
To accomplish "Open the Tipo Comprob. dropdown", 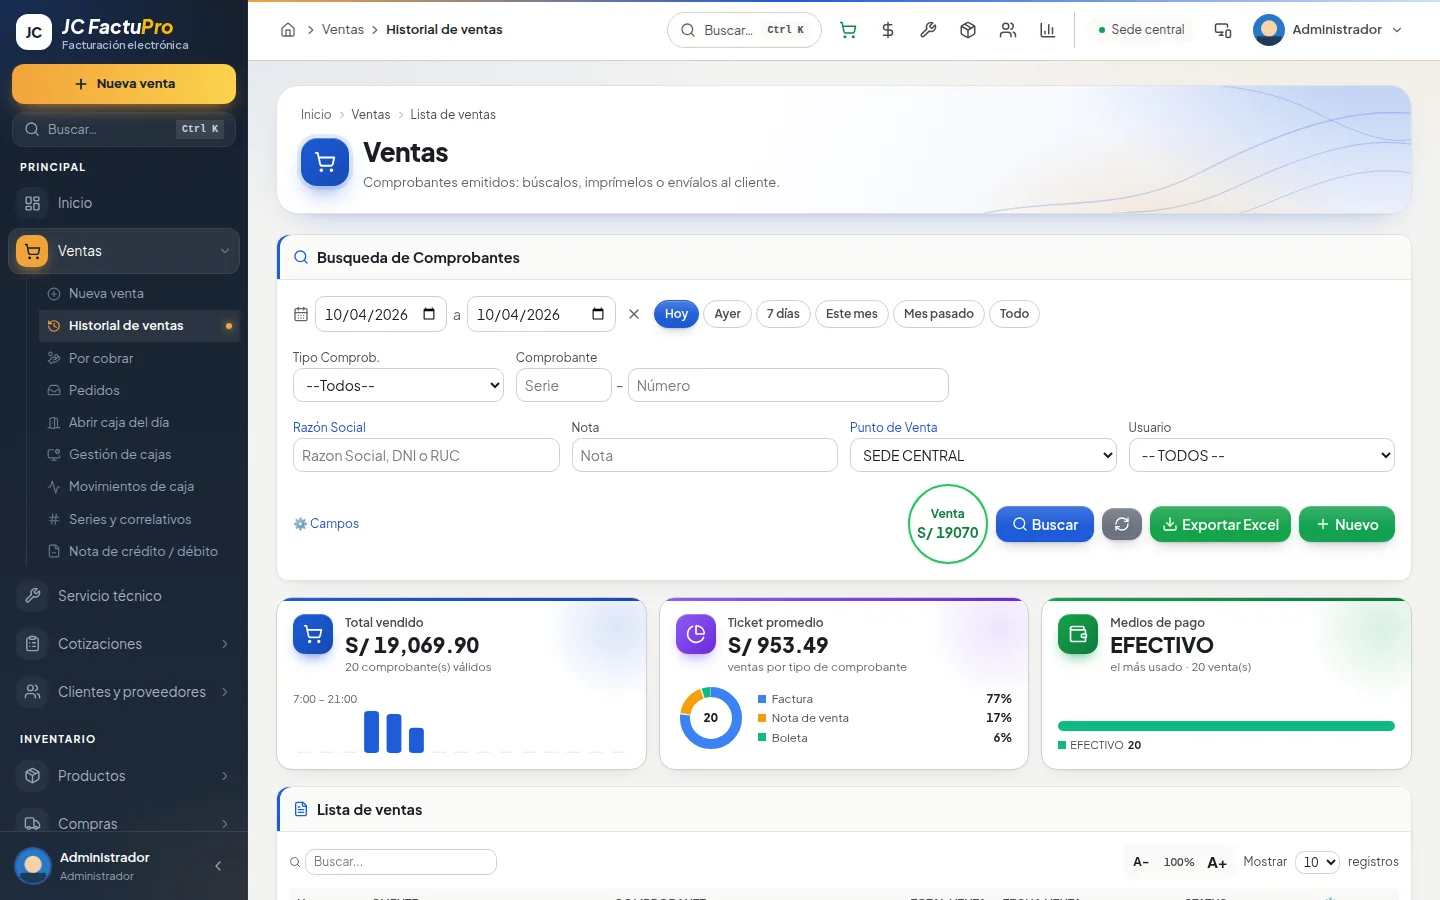I will tap(398, 385).
